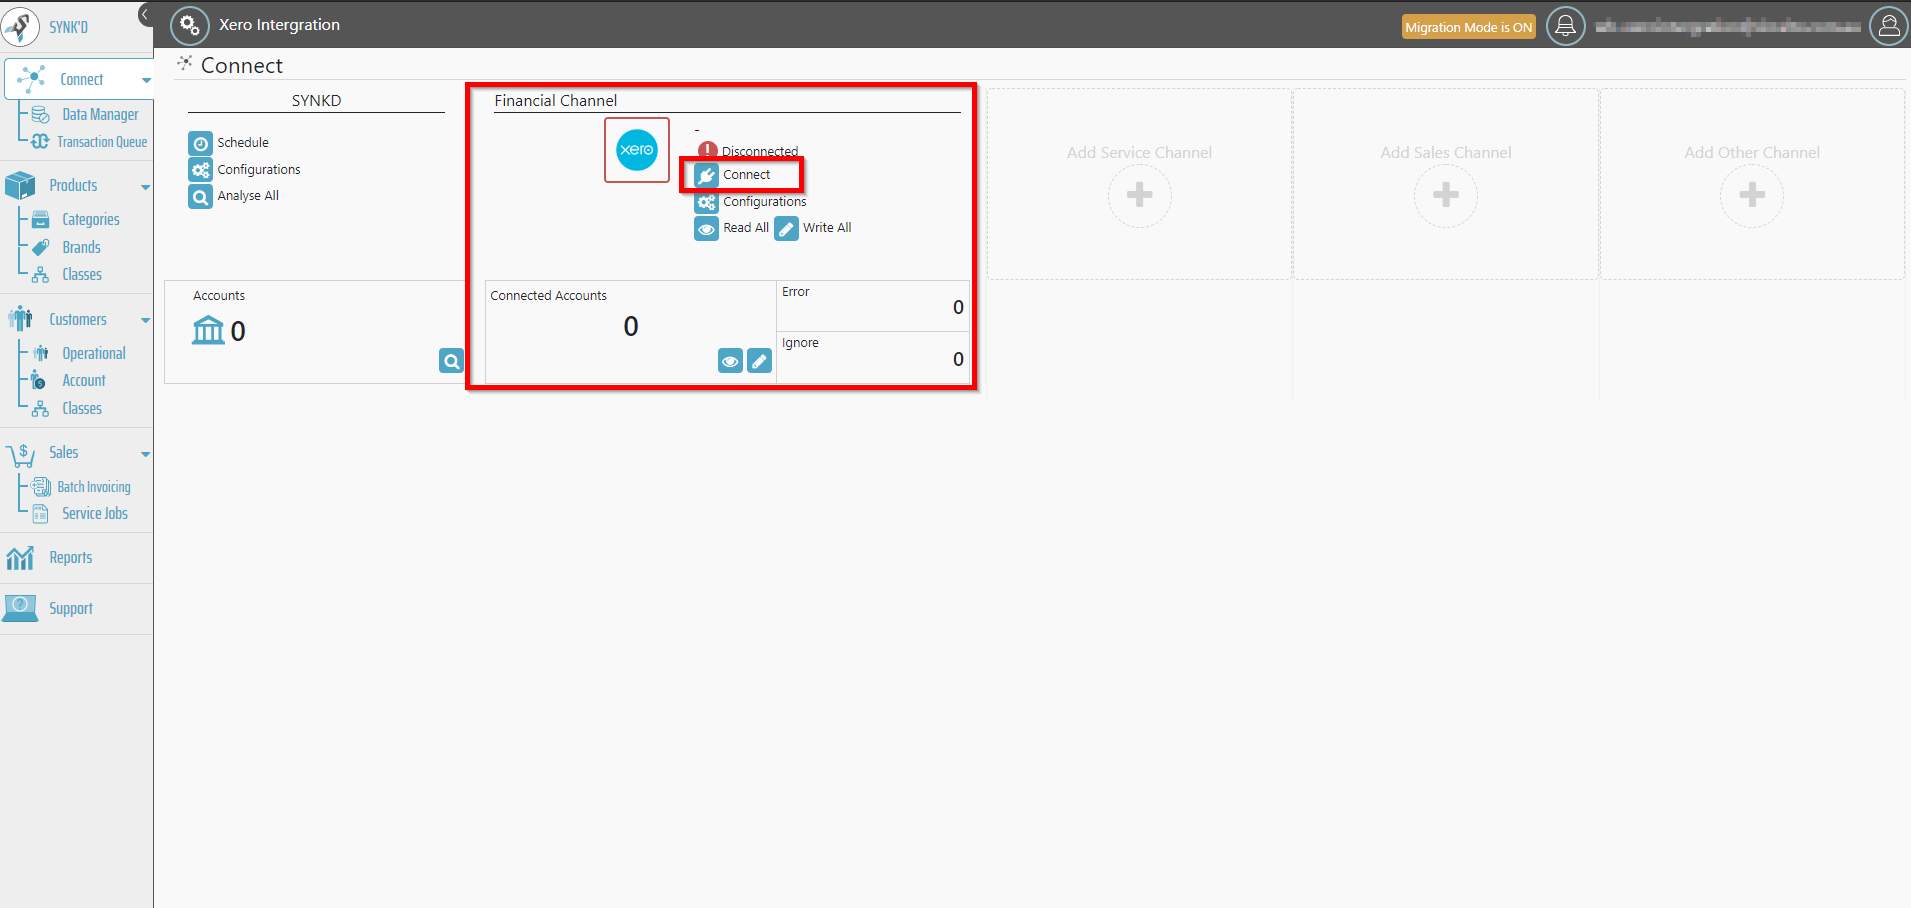Click the Schedule clock icon
This screenshot has width=1911, height=908.
[200, 143]
